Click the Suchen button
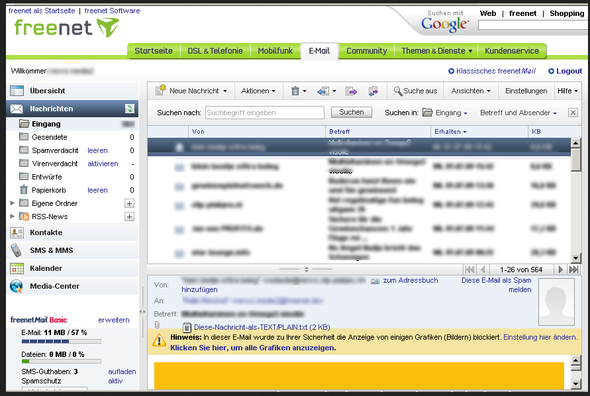Viewport: 590px width, 396px height. pos(351,112)
